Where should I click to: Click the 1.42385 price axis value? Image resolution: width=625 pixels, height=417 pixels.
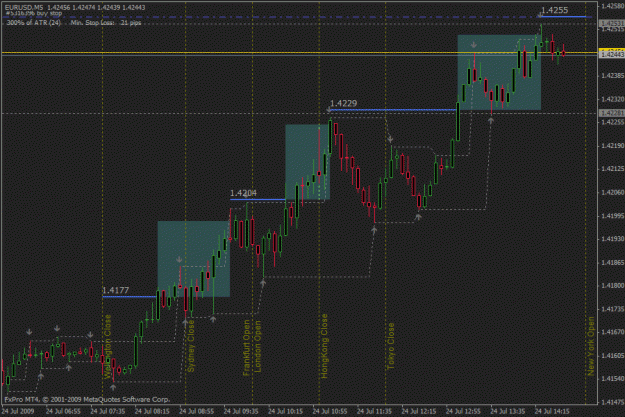point(613,75)
